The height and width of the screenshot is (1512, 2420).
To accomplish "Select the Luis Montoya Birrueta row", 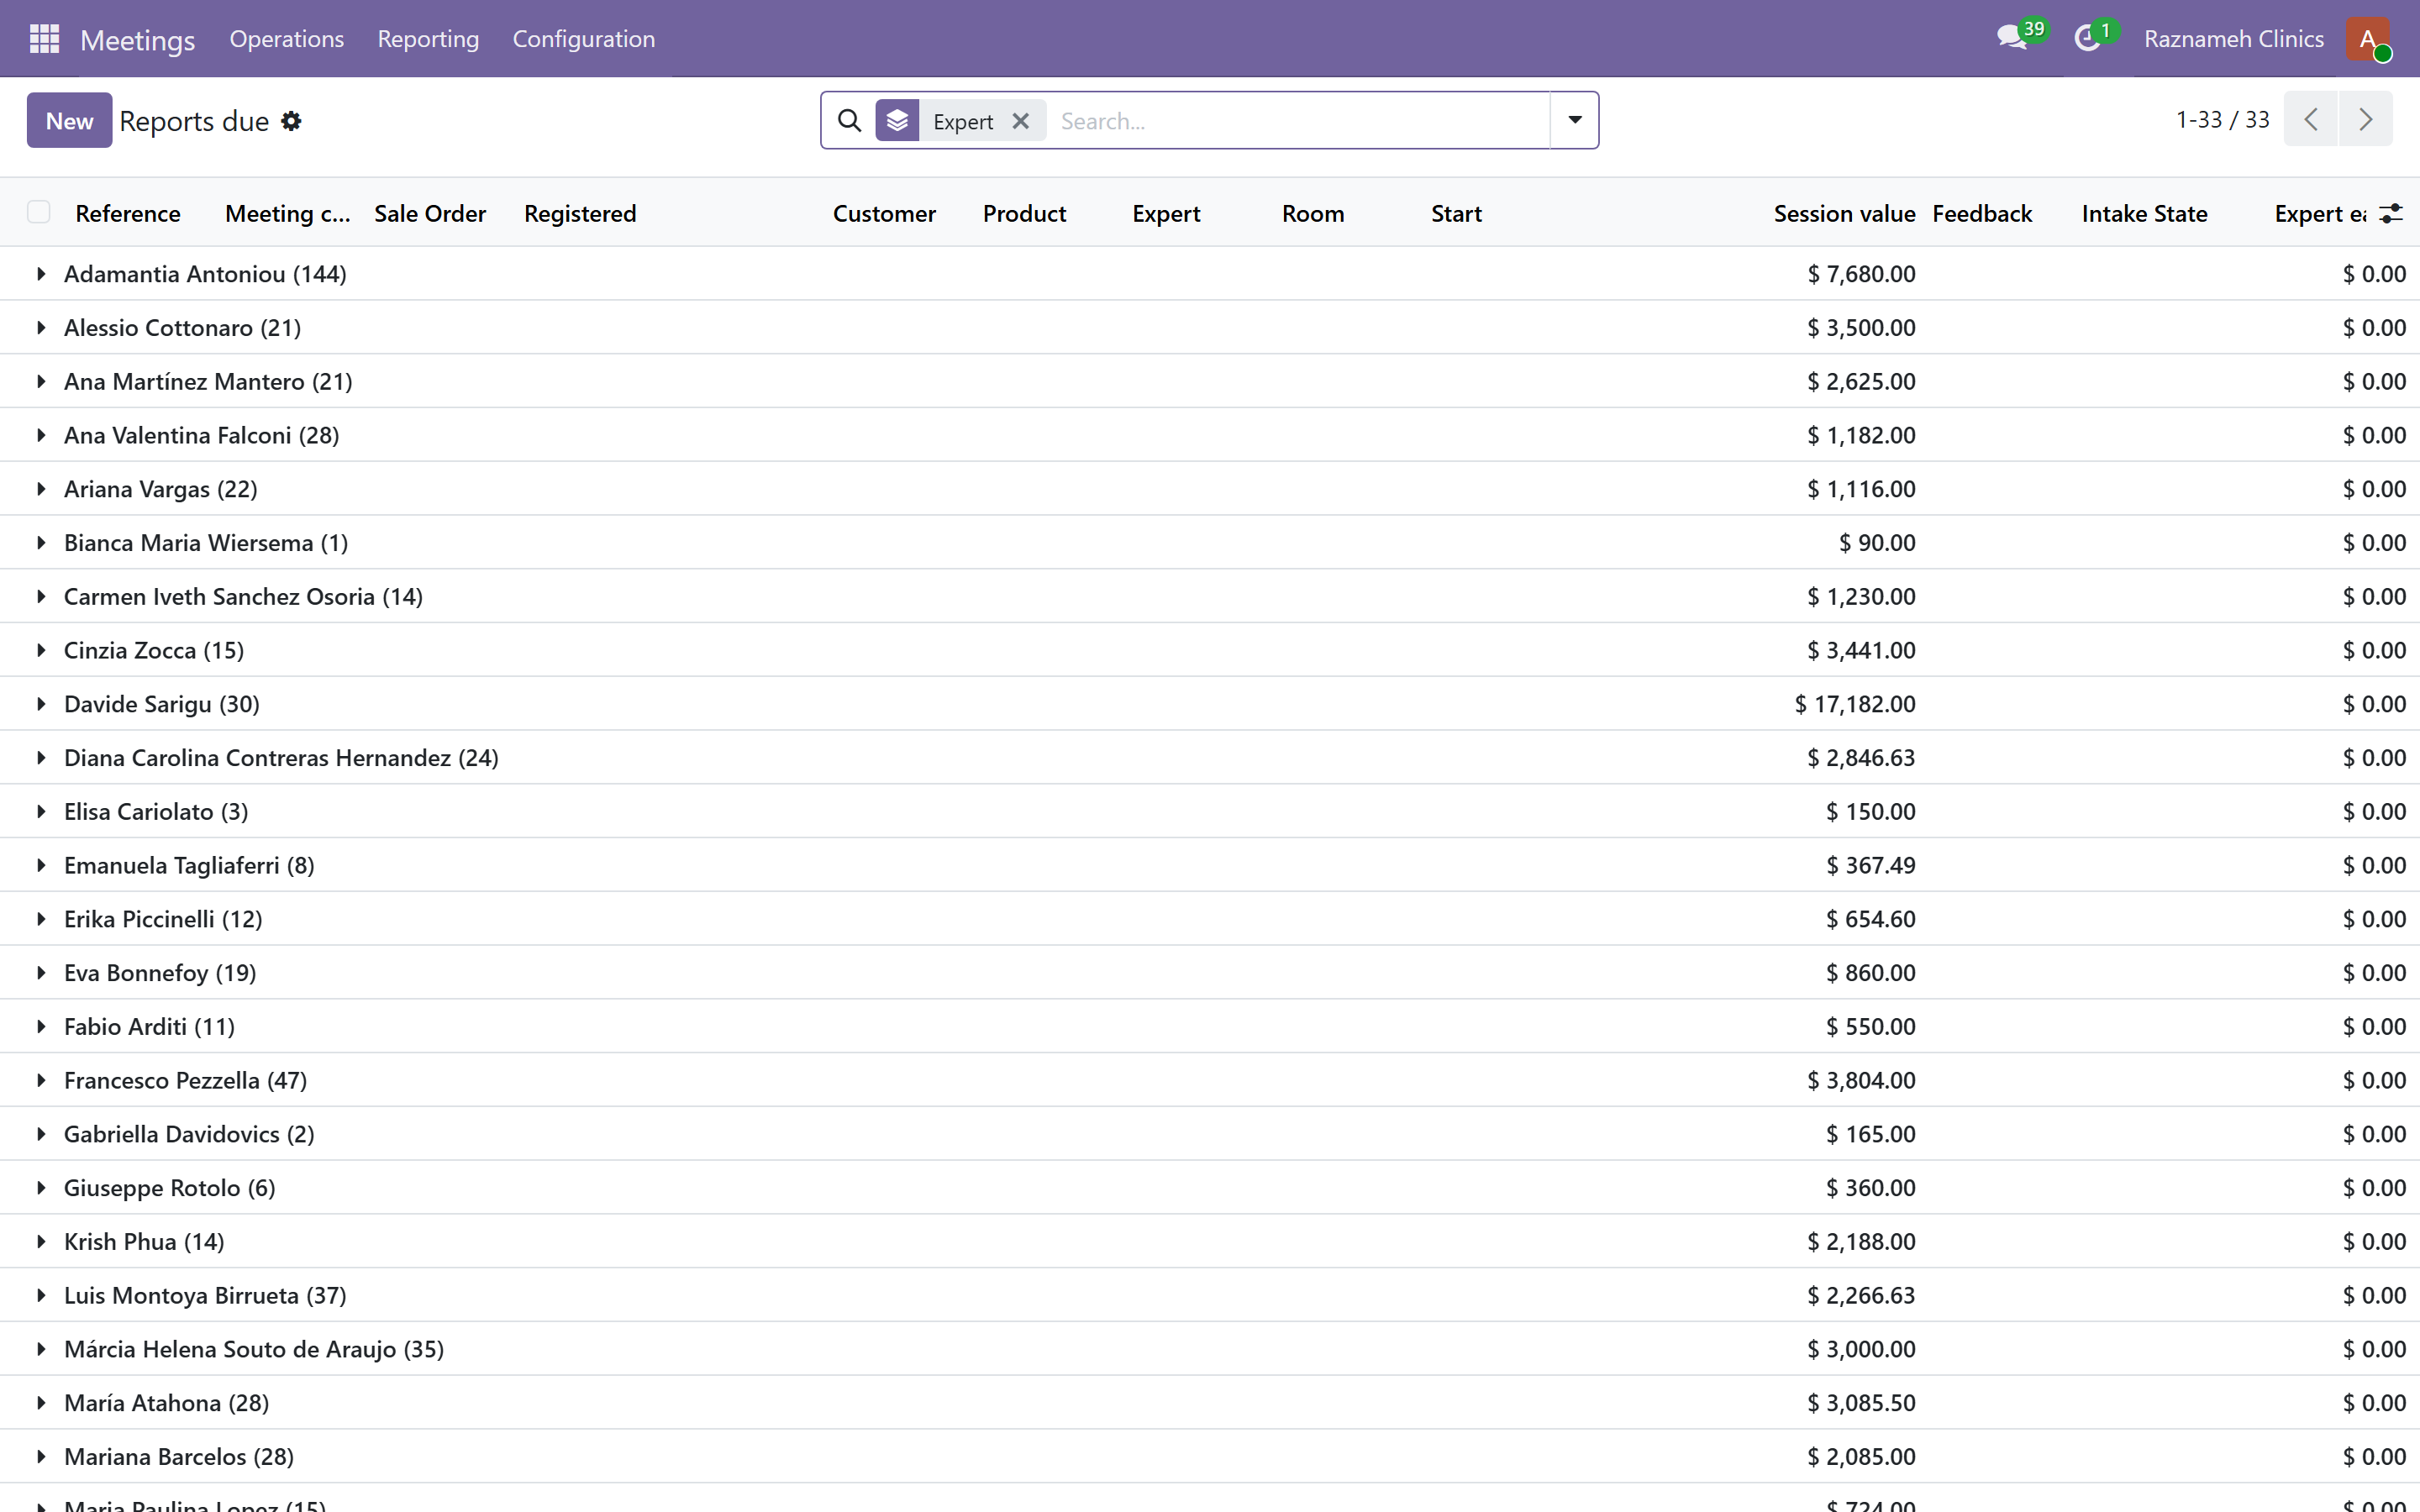I will click(1210, 1295).
